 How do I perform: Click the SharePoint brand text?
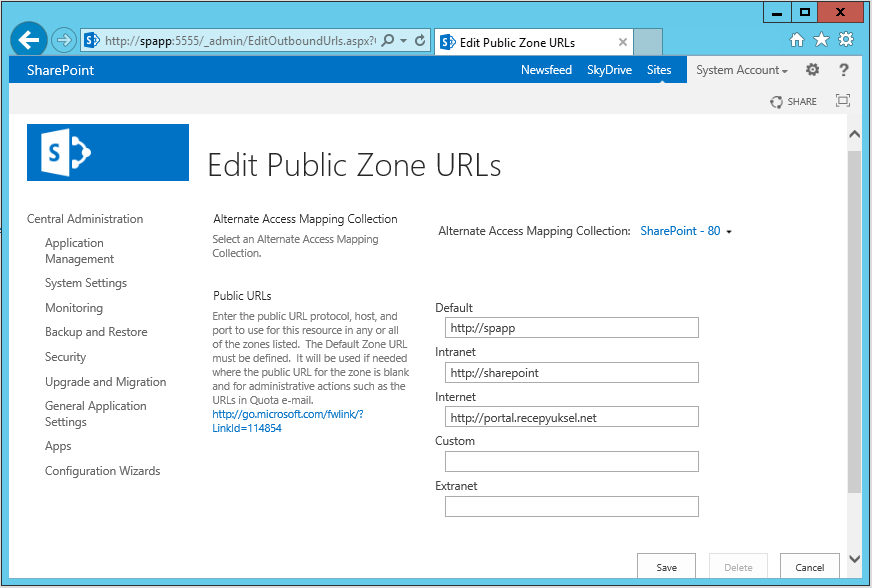(61, 70)
